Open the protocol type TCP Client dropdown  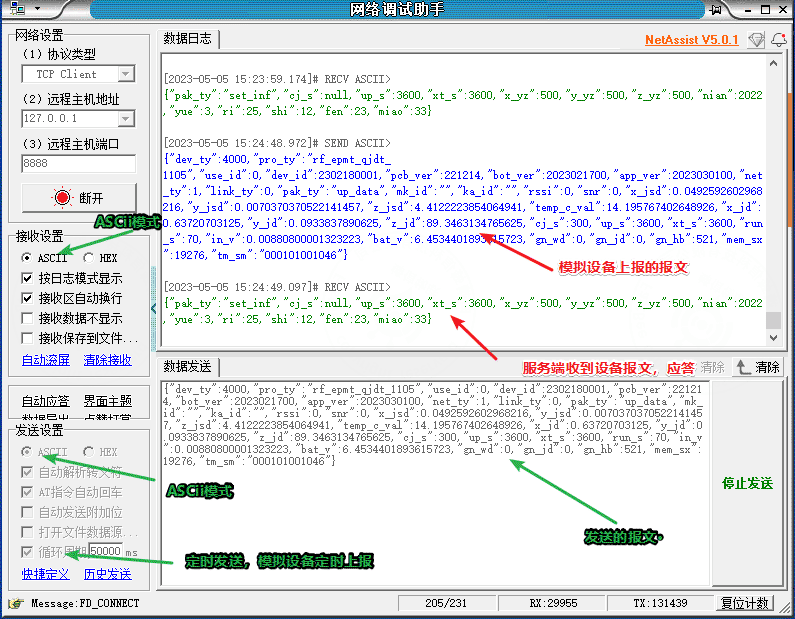coord(126,74)
